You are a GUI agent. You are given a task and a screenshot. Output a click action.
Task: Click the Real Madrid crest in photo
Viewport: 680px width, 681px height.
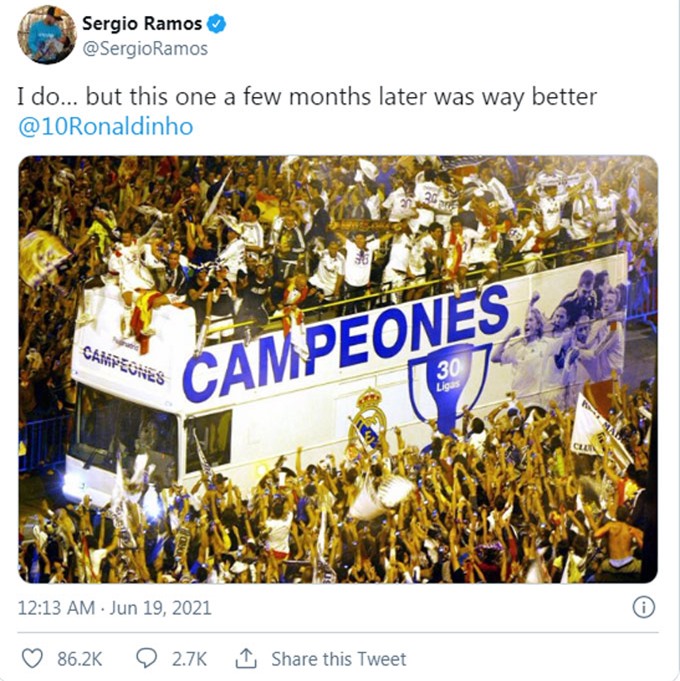(368, 420)
